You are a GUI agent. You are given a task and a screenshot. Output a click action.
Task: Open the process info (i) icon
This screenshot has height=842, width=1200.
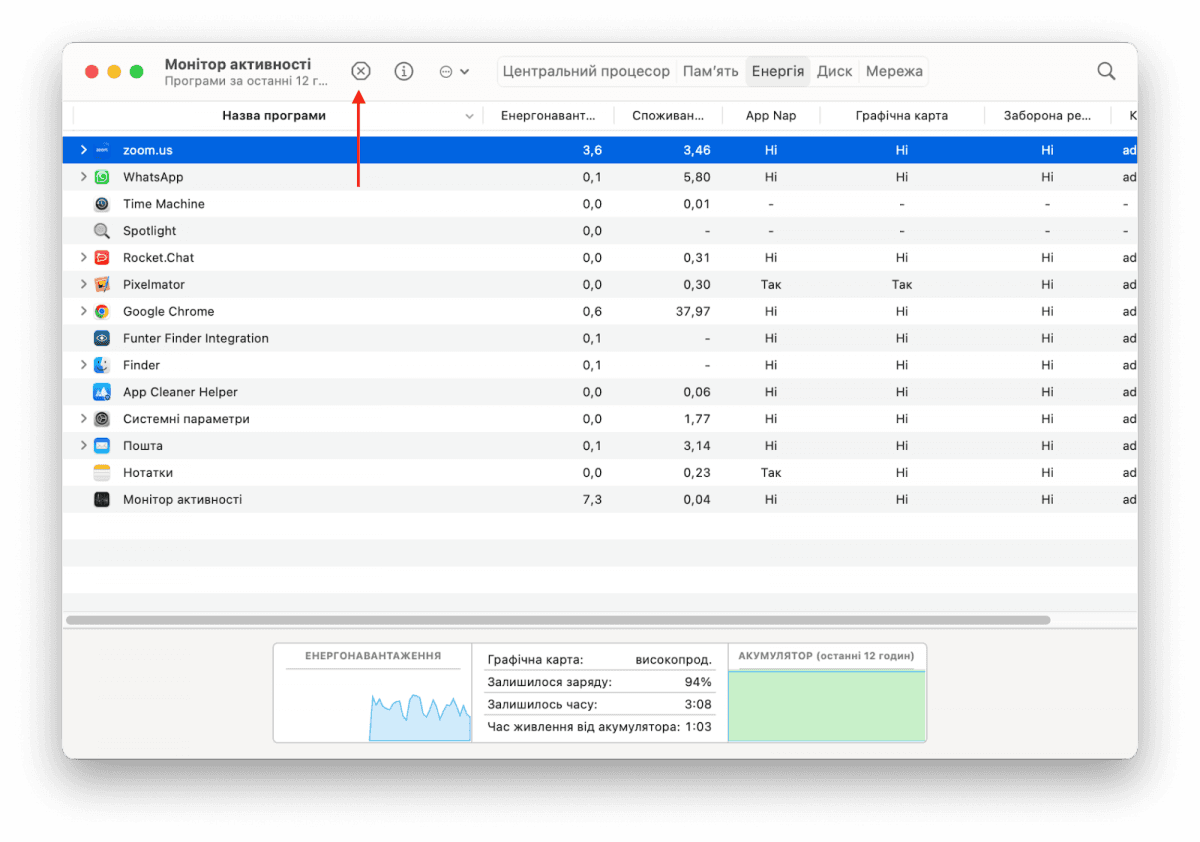[x=404, y=71]
